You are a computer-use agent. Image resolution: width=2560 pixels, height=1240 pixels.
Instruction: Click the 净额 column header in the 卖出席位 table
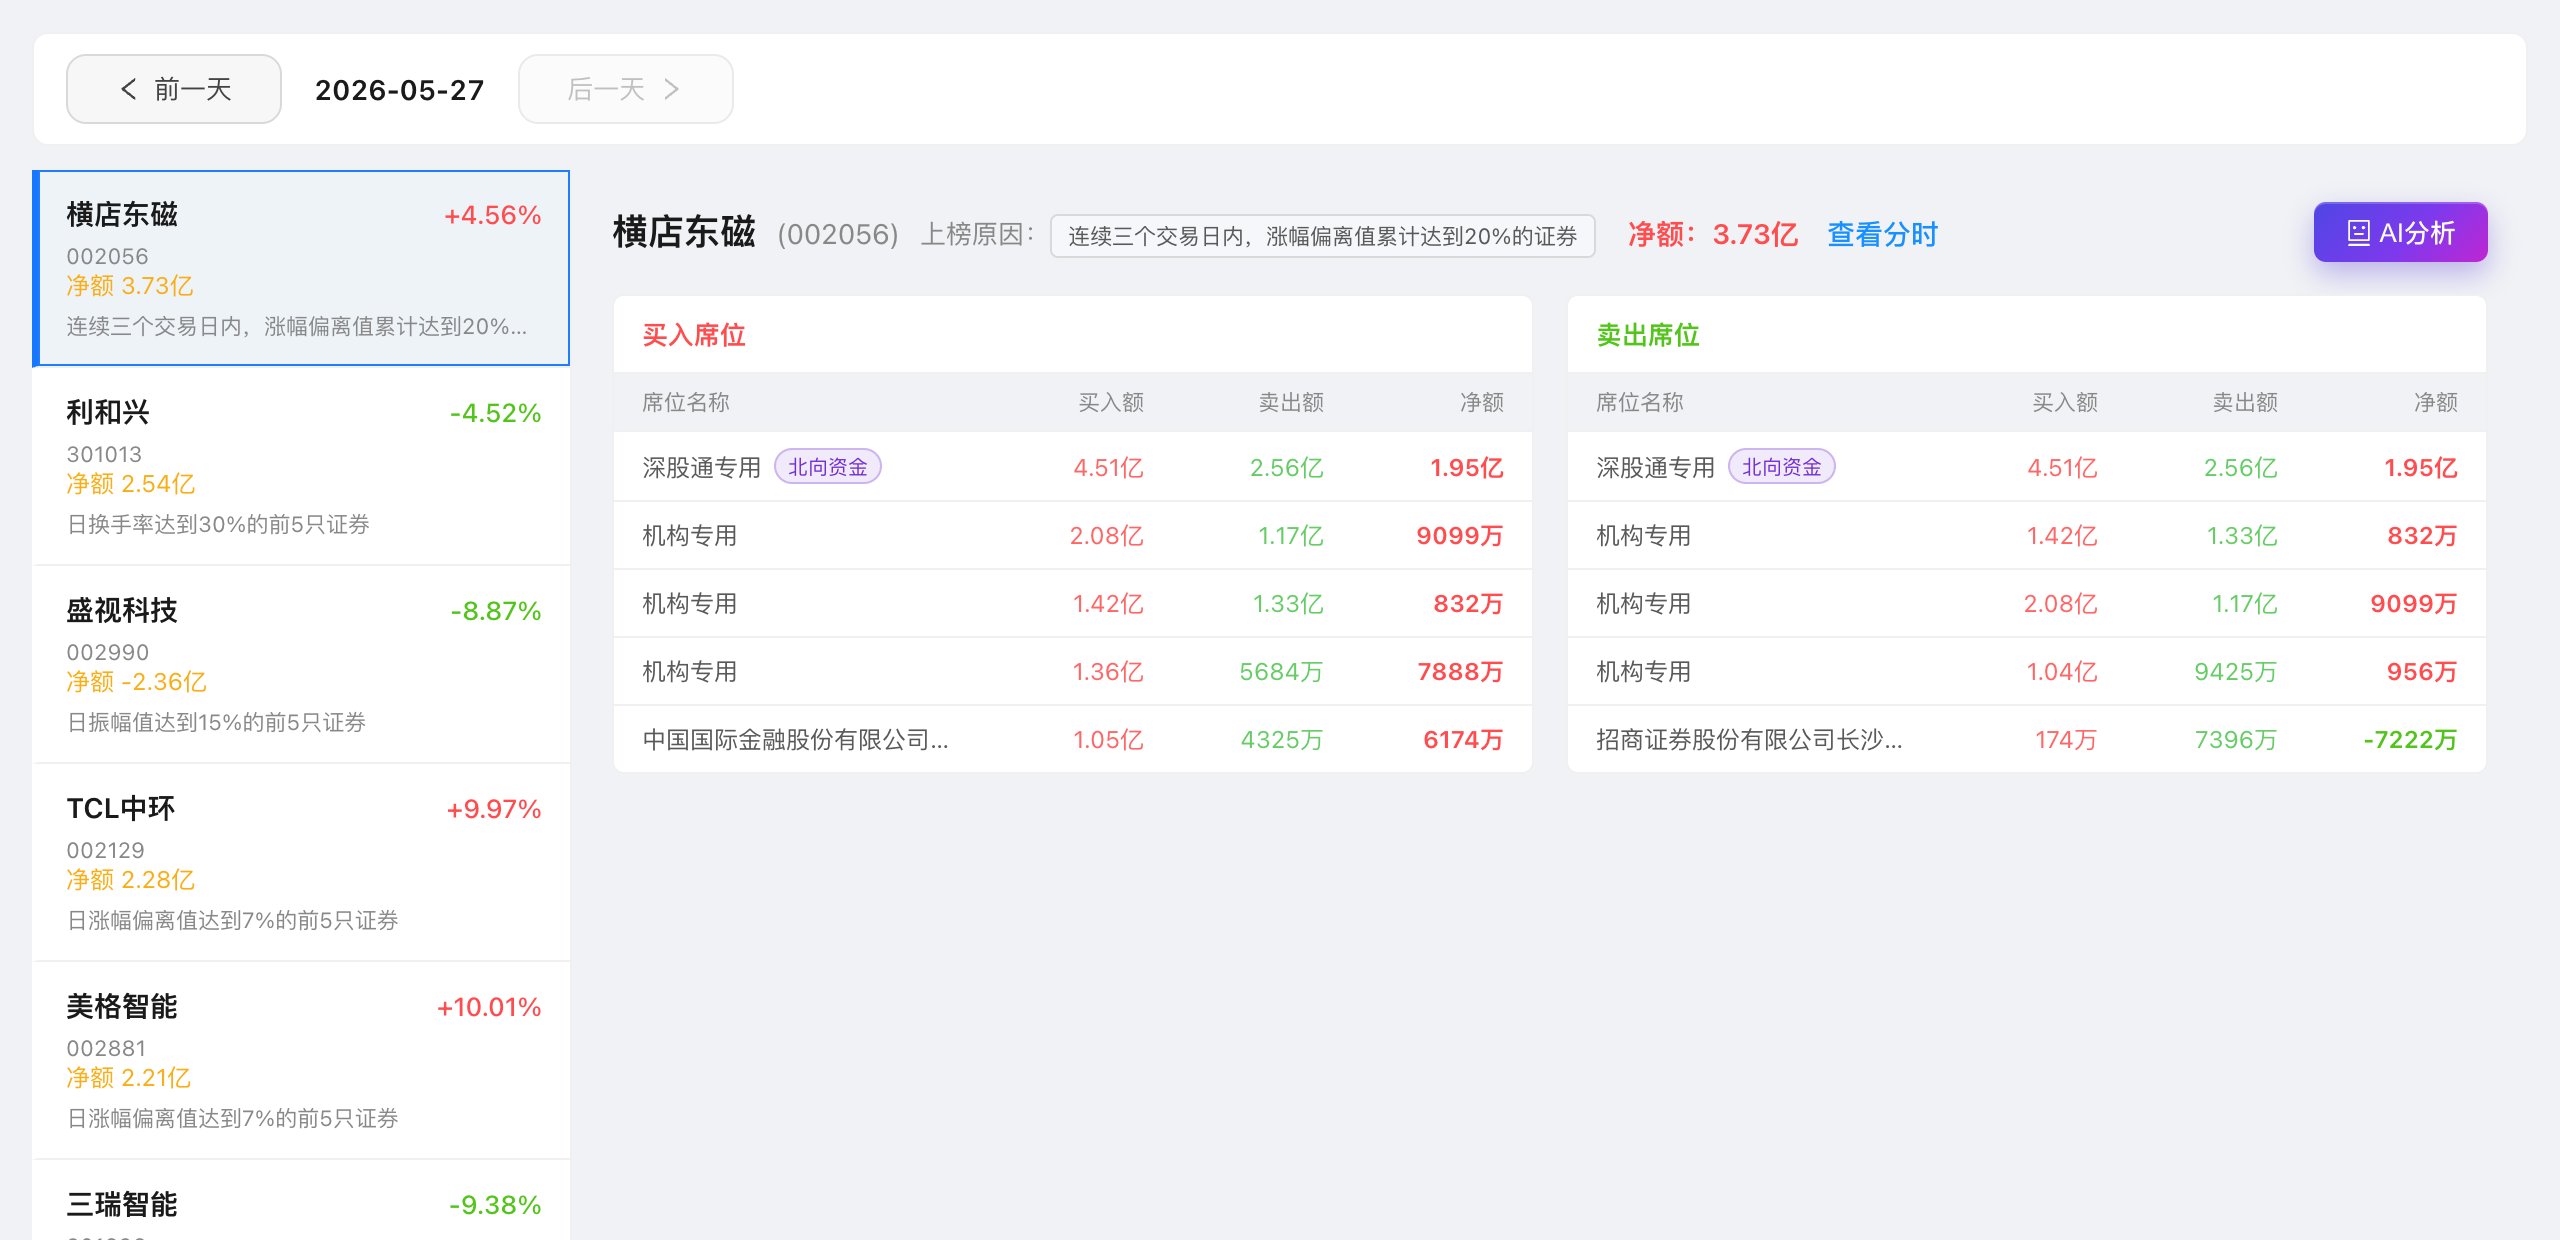2435,402
